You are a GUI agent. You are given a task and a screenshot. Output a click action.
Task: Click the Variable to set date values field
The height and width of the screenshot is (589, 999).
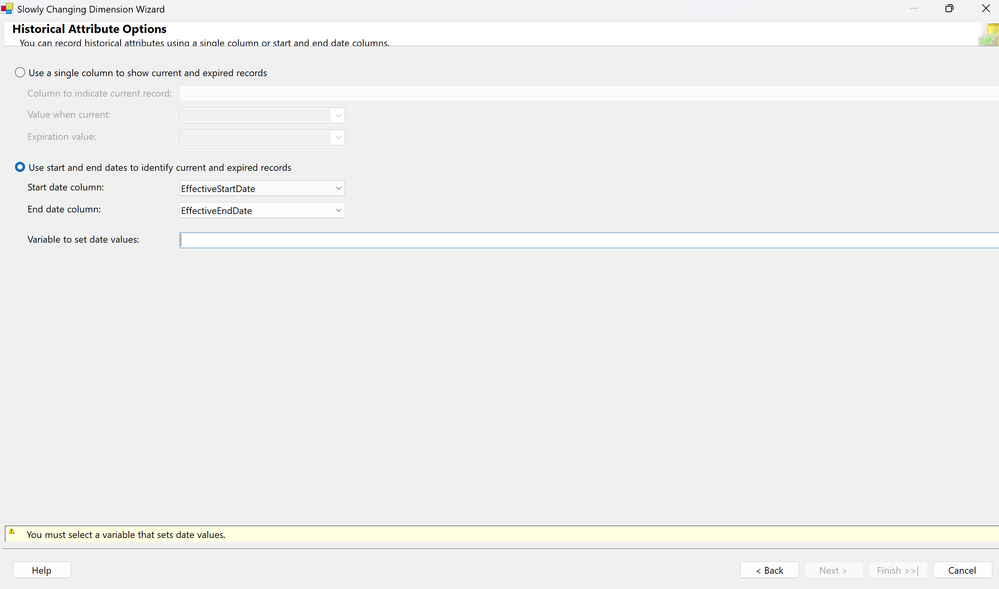click(589, 240)
